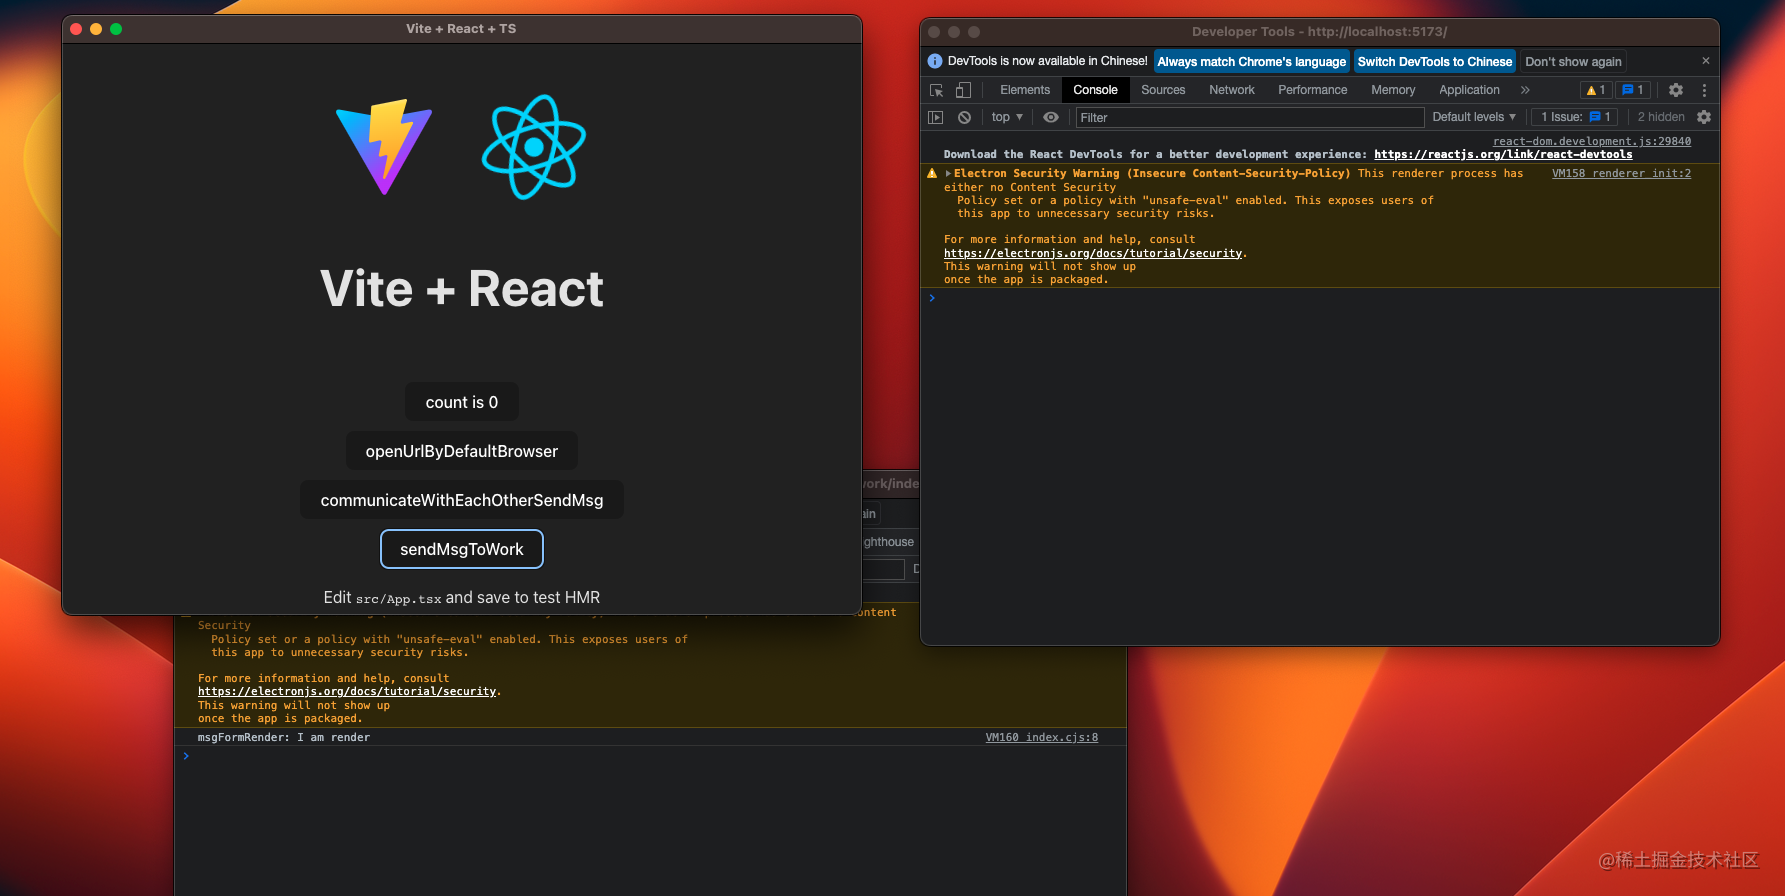Open electronjs security link in front DevTools

point(1093,254)
